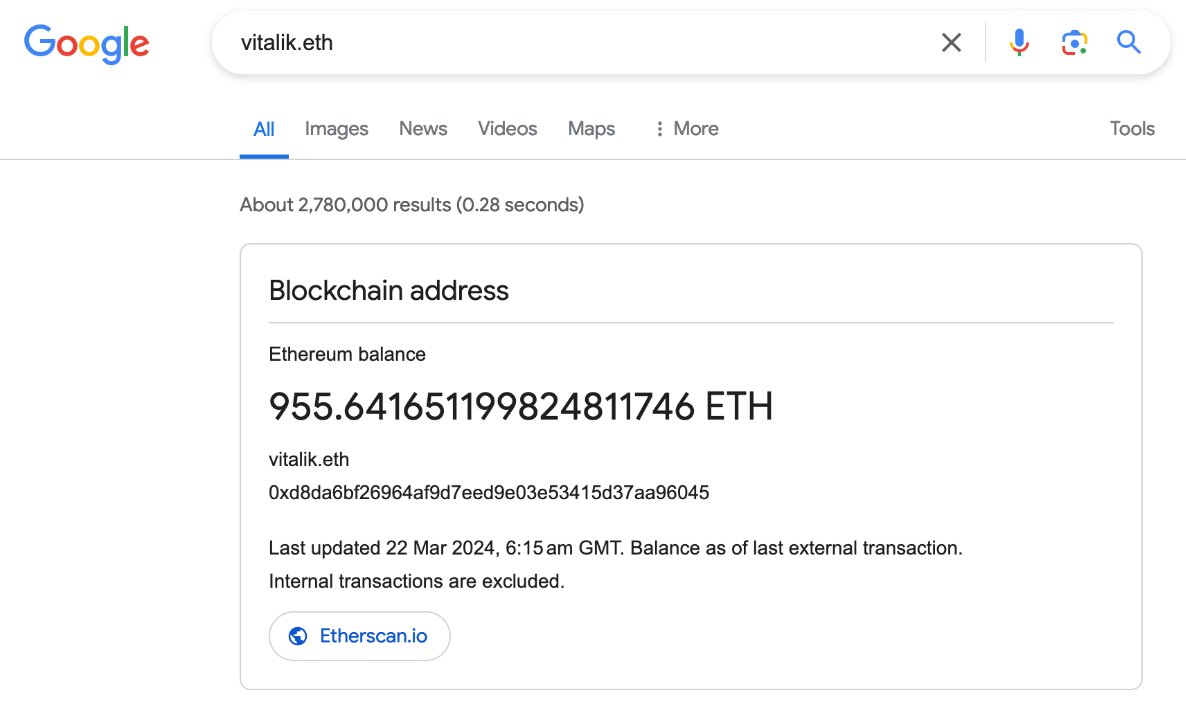
Task: Switch to the Images tab
Action: click(x=336, y=128)
